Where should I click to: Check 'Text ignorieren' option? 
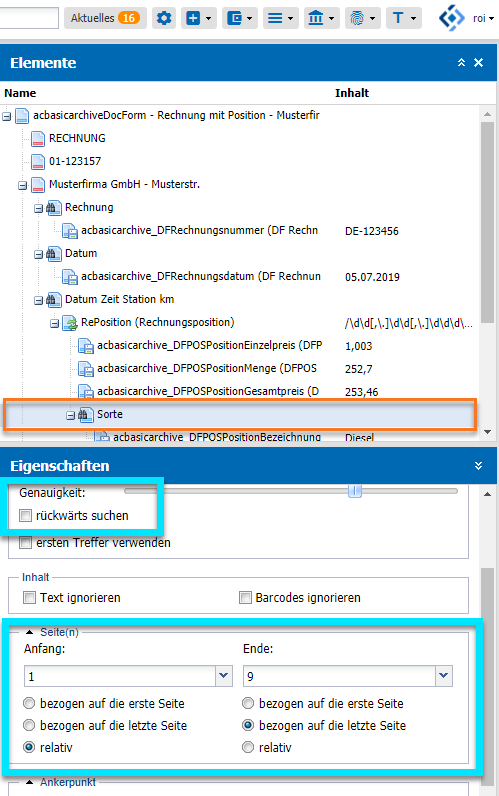coord(29,598)
